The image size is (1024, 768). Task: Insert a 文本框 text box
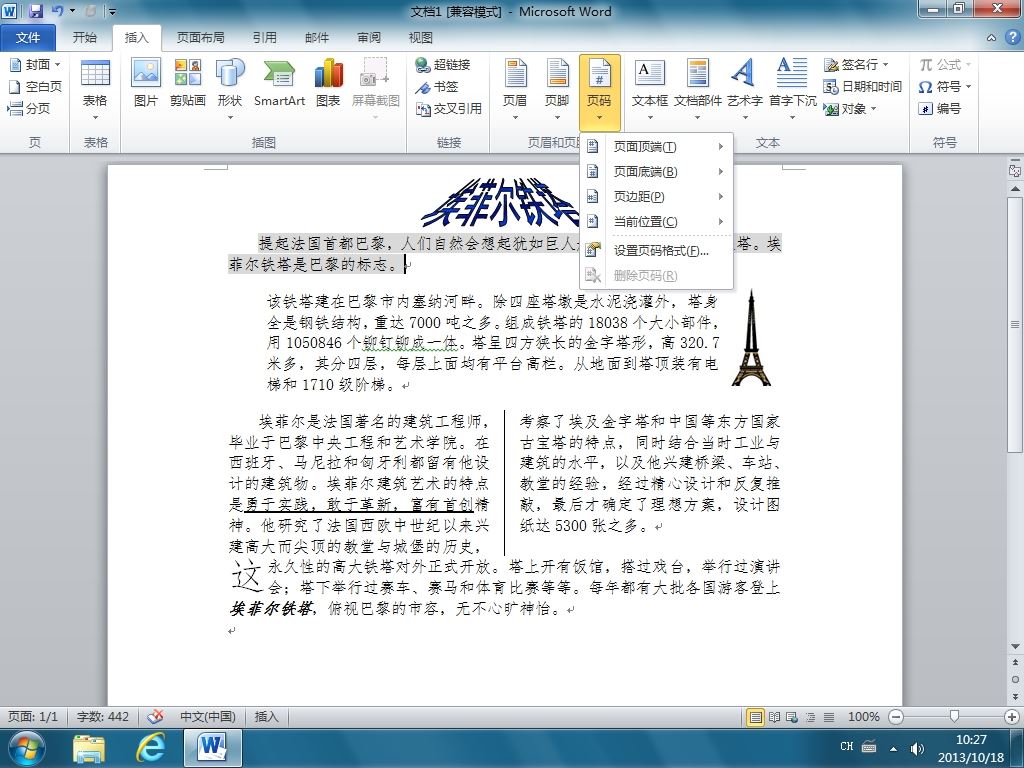650,88
